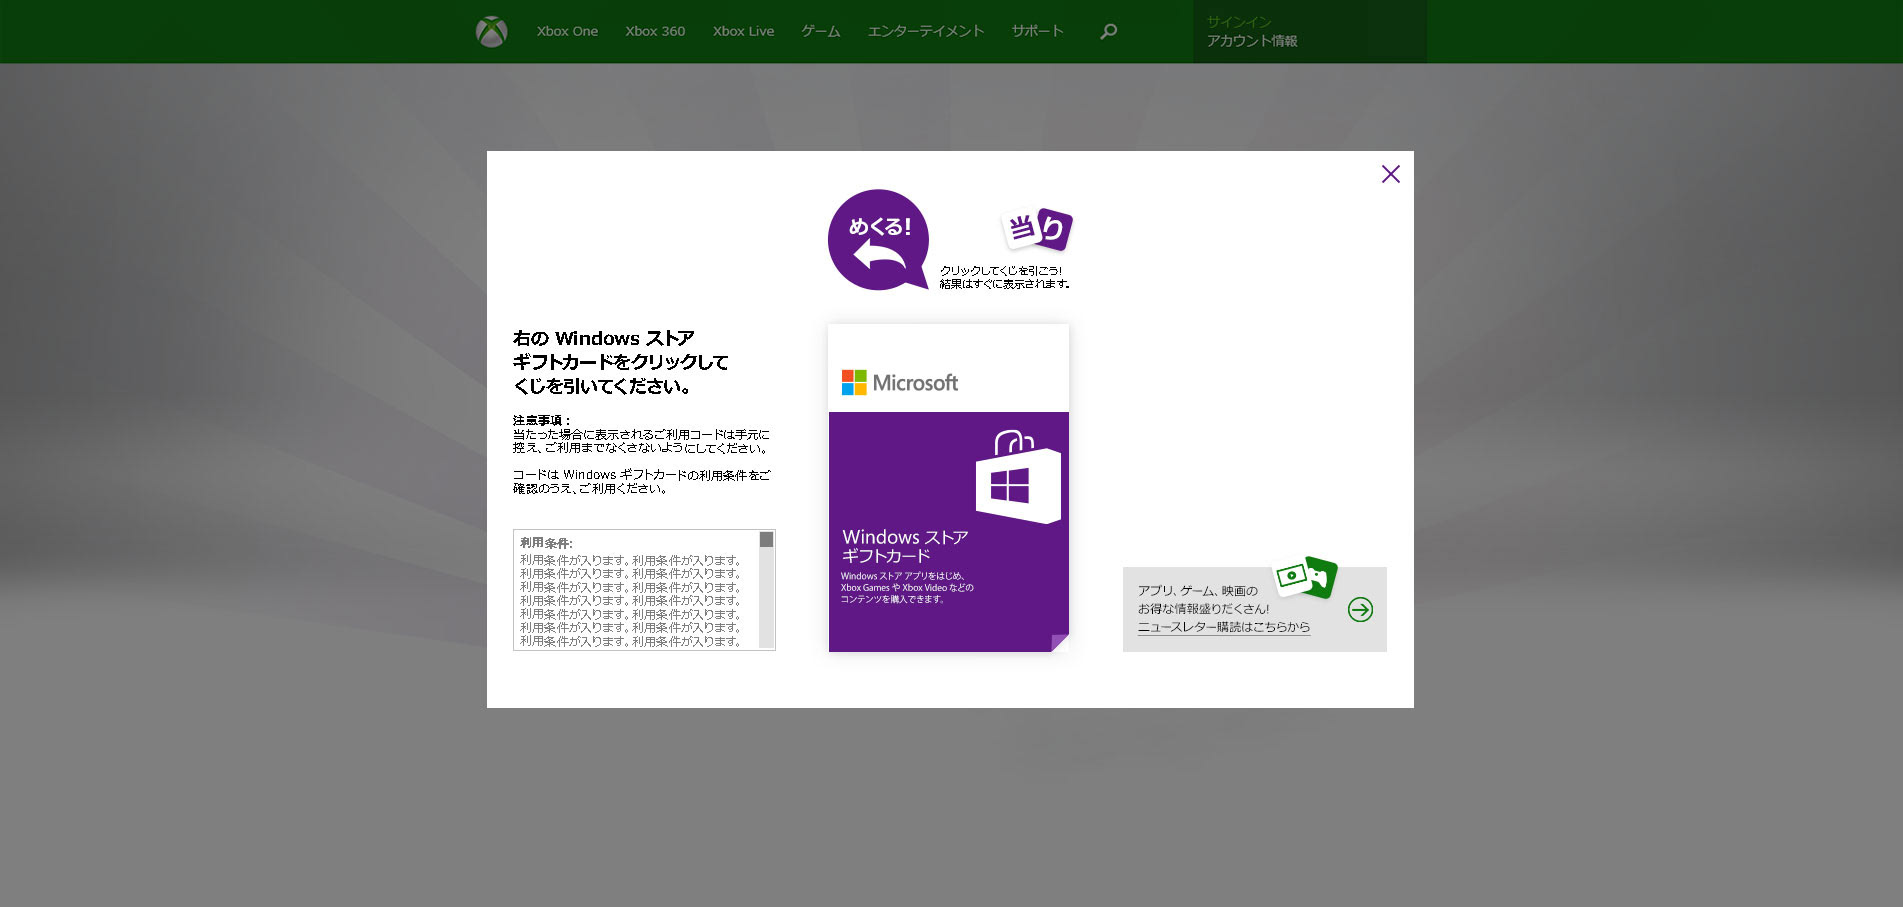This screenshot has width=1903, height=907.
Task: Open アカウント情報
Action: point(1252,41)
